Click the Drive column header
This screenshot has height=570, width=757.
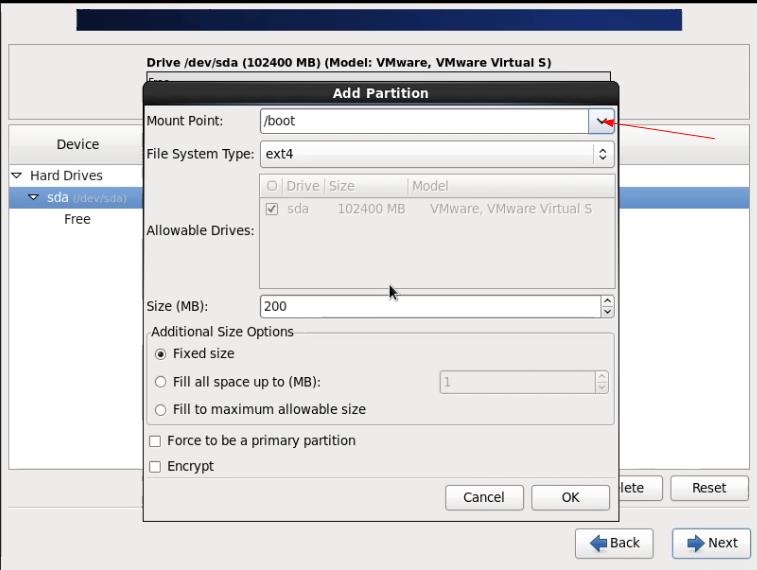pyautogui.click(x=303, y=186)
